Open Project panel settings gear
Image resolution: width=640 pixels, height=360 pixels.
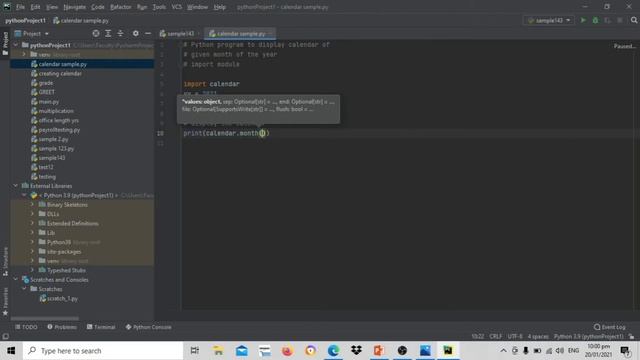click(x=136, y=33)
